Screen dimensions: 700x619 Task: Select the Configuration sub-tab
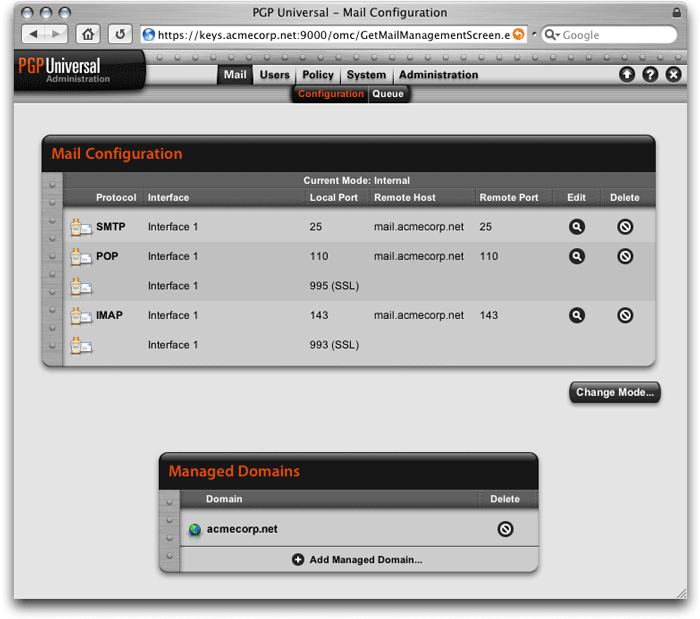[331, 94]
